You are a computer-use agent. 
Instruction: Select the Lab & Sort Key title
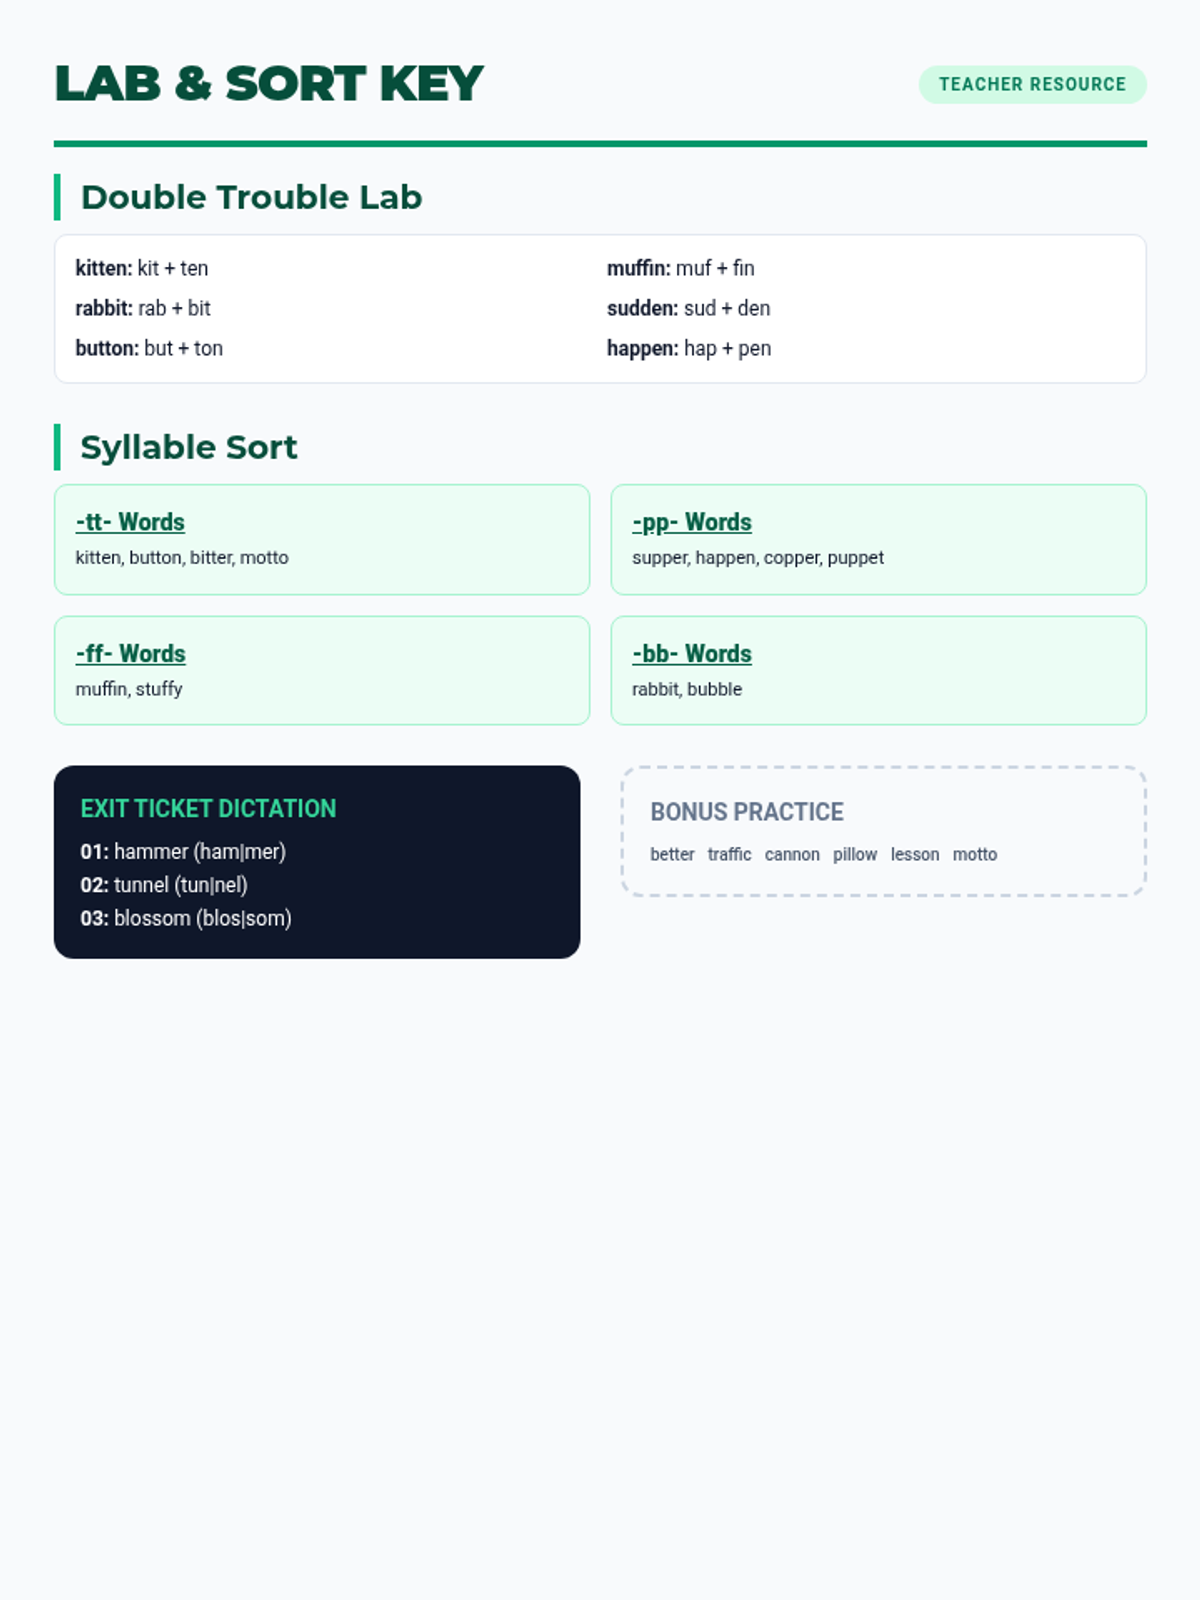coord(269,84)
